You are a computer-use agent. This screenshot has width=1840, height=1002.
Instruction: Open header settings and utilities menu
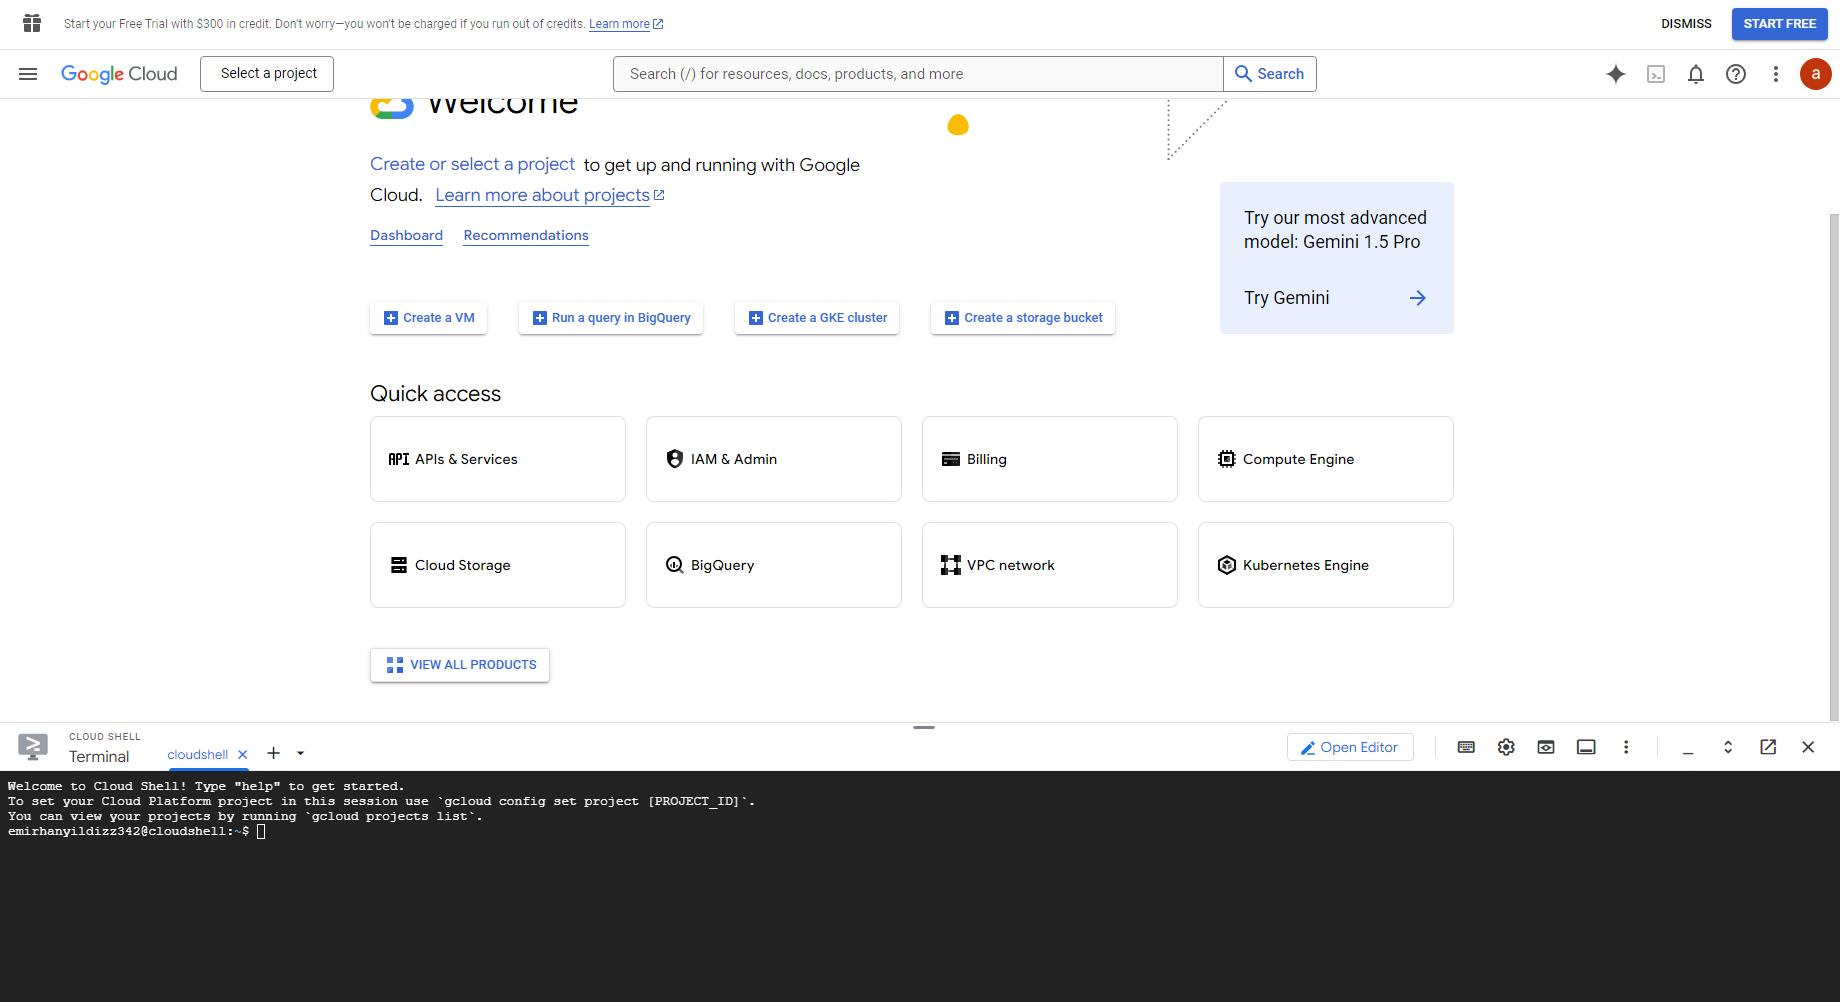coord(1776,74)
